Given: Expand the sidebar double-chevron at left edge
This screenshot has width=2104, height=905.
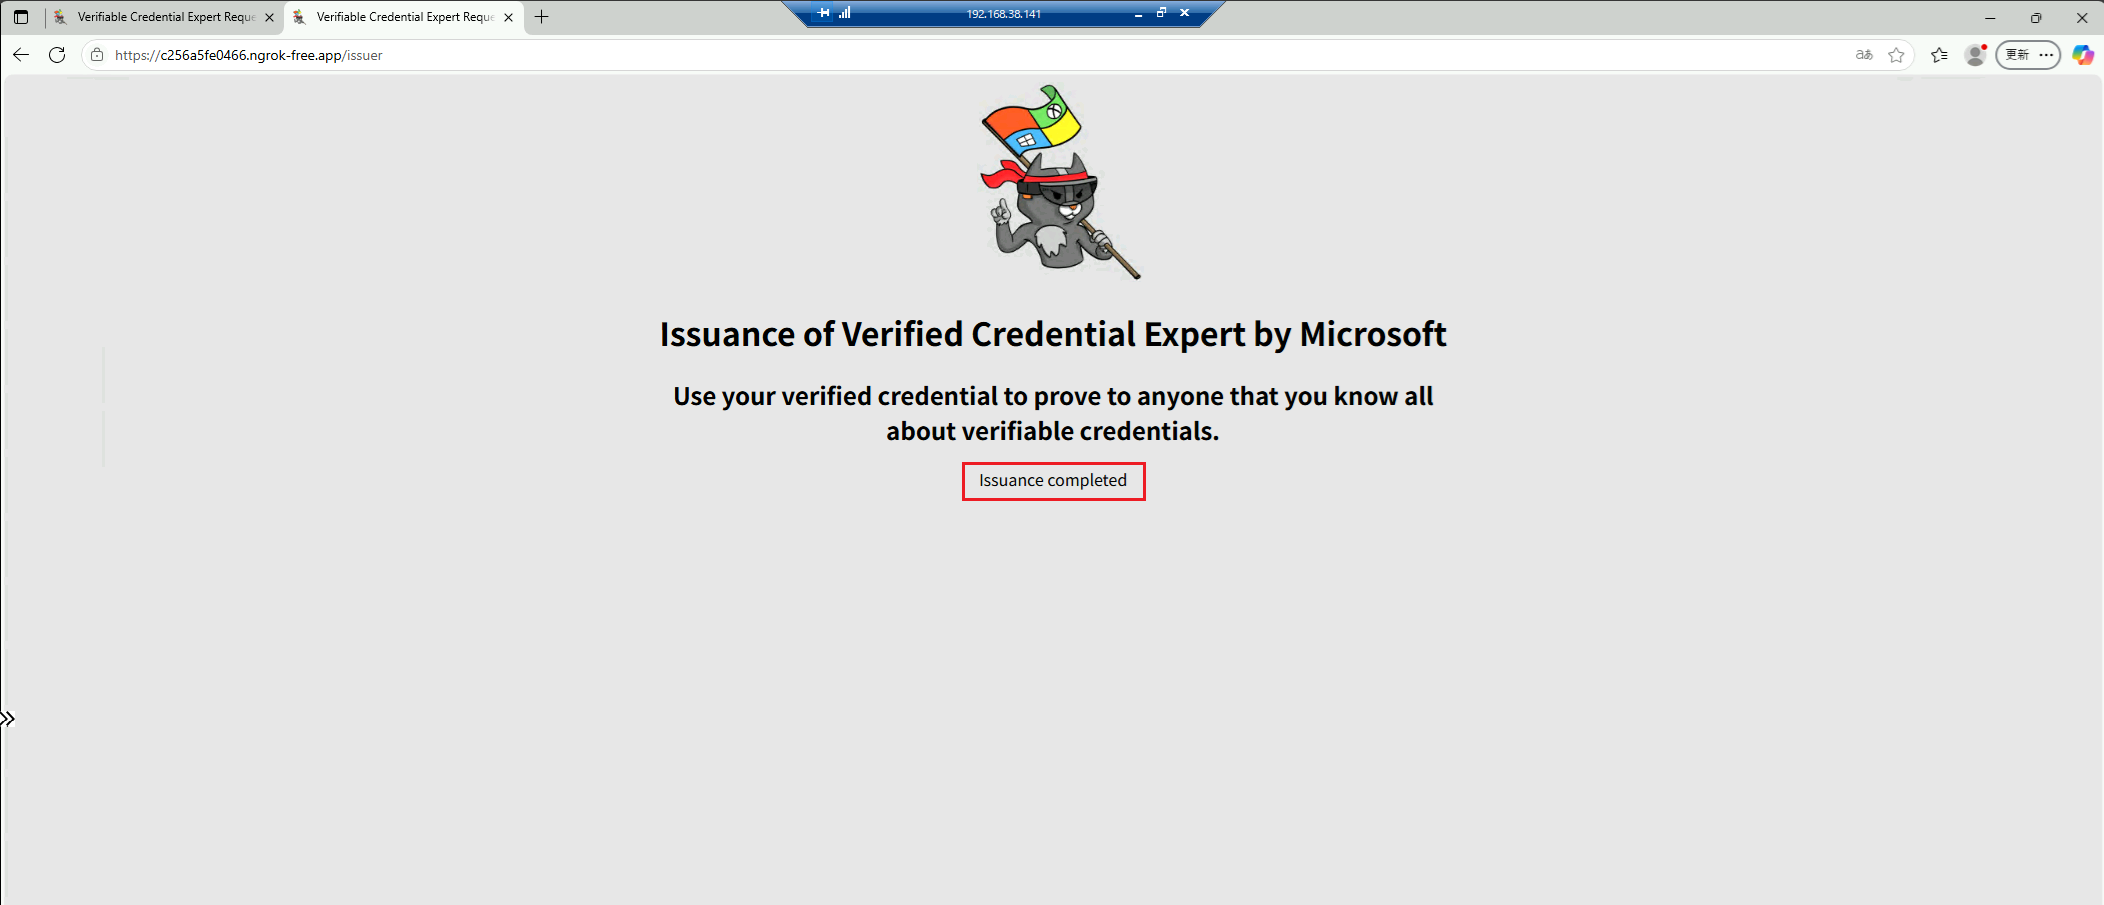Looking at the screenshot, I should point(8,719).
